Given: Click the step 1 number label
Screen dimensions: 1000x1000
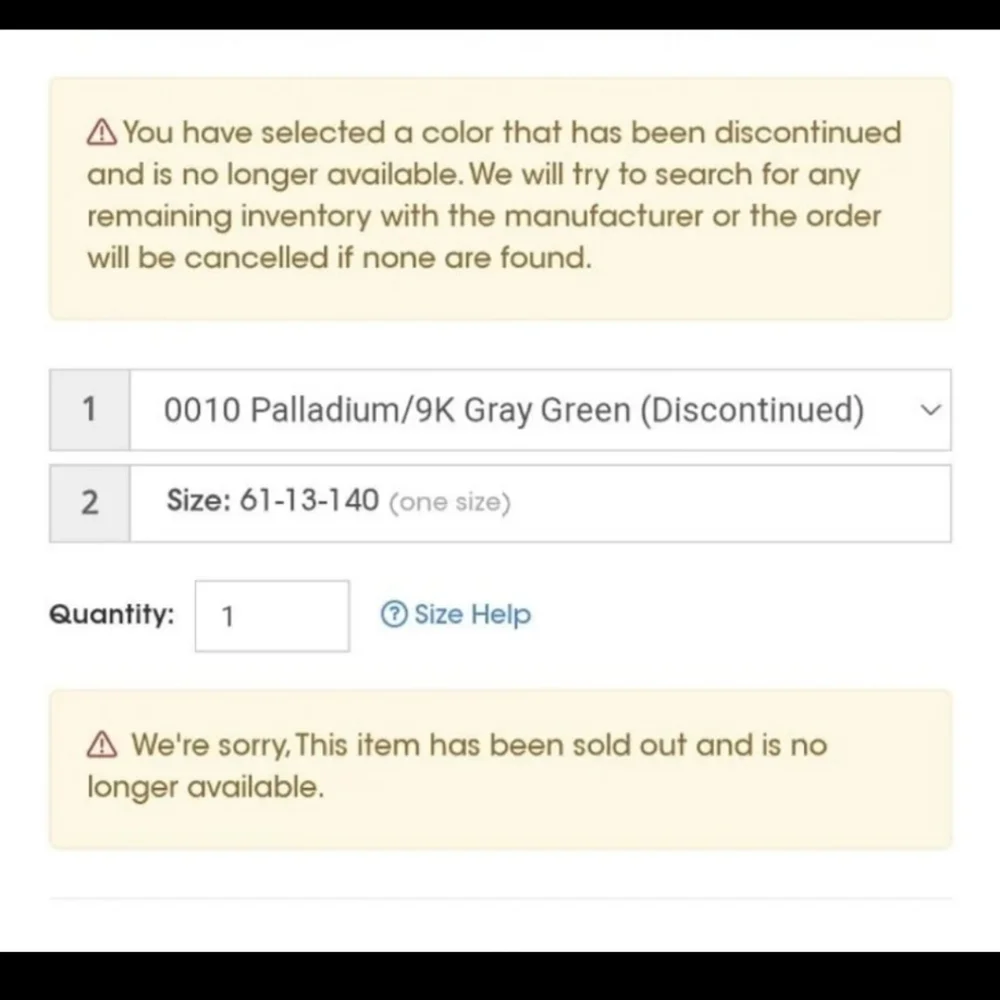Looking at the screenshot, I should coord(90,409).
